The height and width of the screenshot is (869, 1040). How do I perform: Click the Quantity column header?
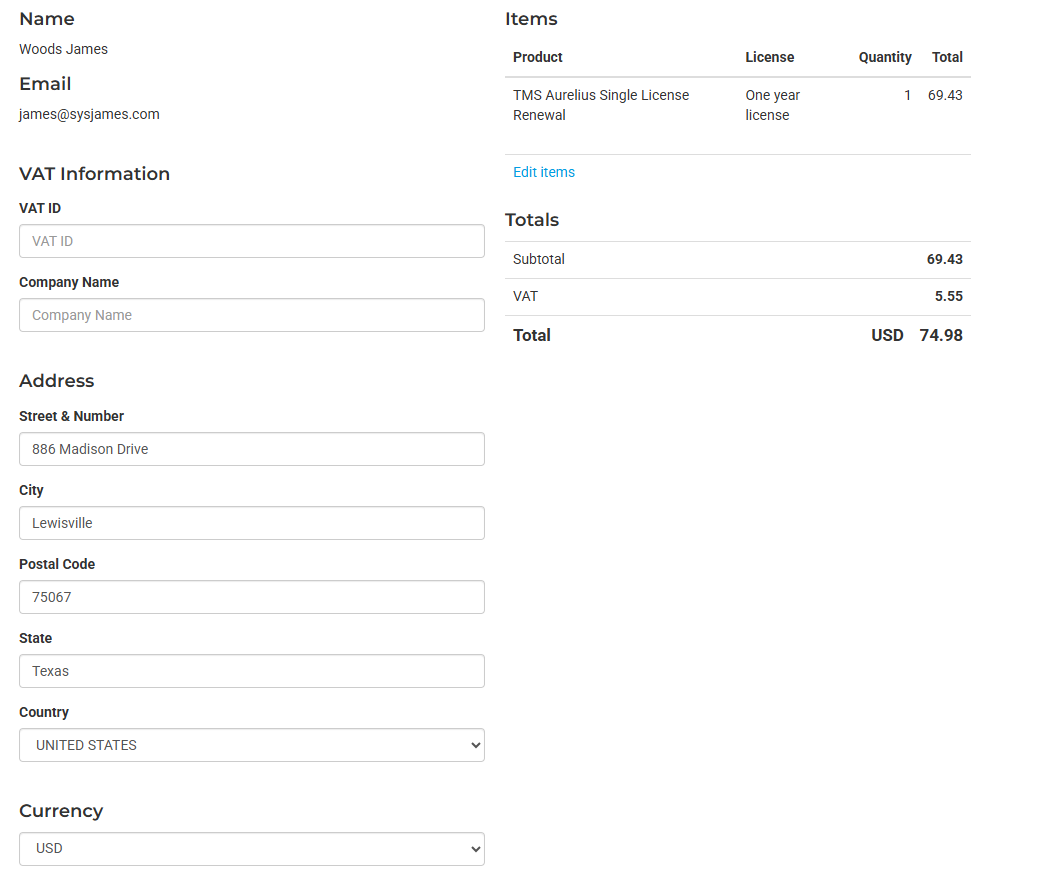(x=884, y=57)
